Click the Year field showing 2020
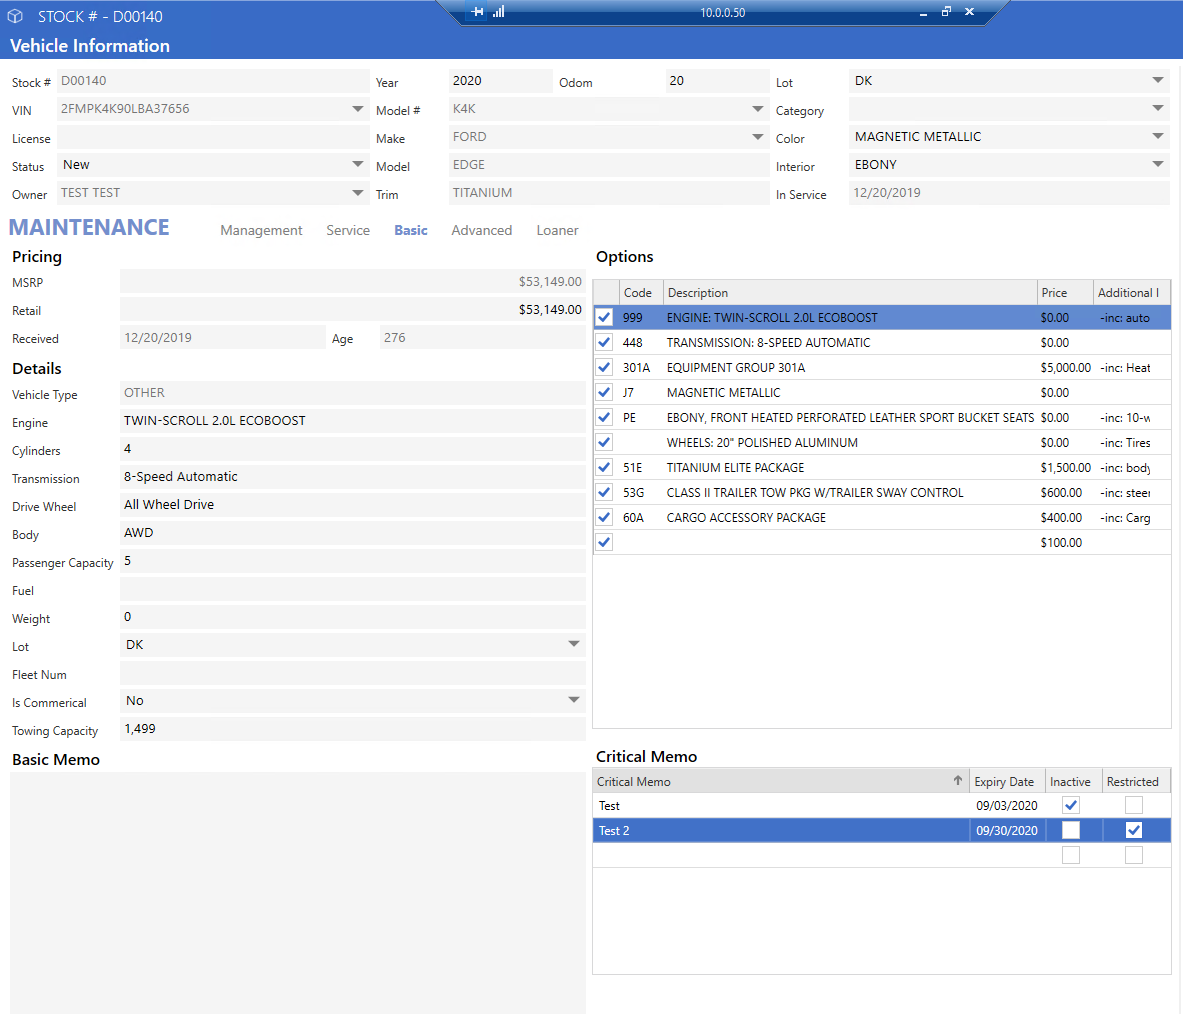The image size is (1183, 1014). [500, 81]
